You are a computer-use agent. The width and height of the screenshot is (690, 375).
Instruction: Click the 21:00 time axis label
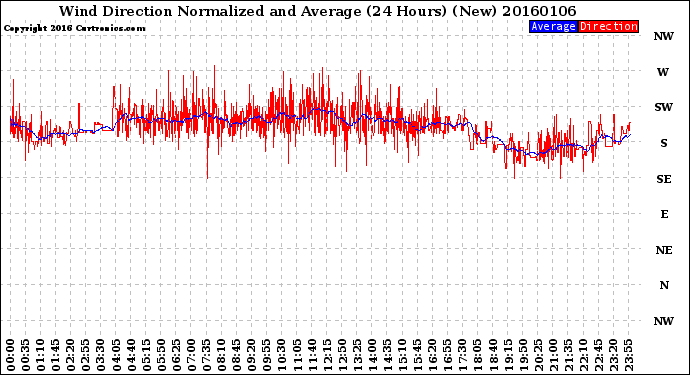tap(553, 355)
